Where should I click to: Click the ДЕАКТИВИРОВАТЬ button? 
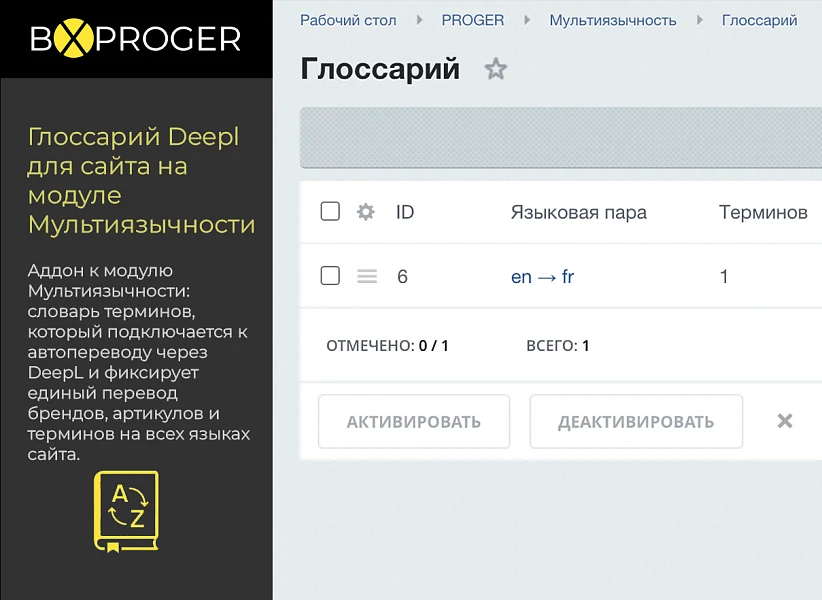coord(636,421)
